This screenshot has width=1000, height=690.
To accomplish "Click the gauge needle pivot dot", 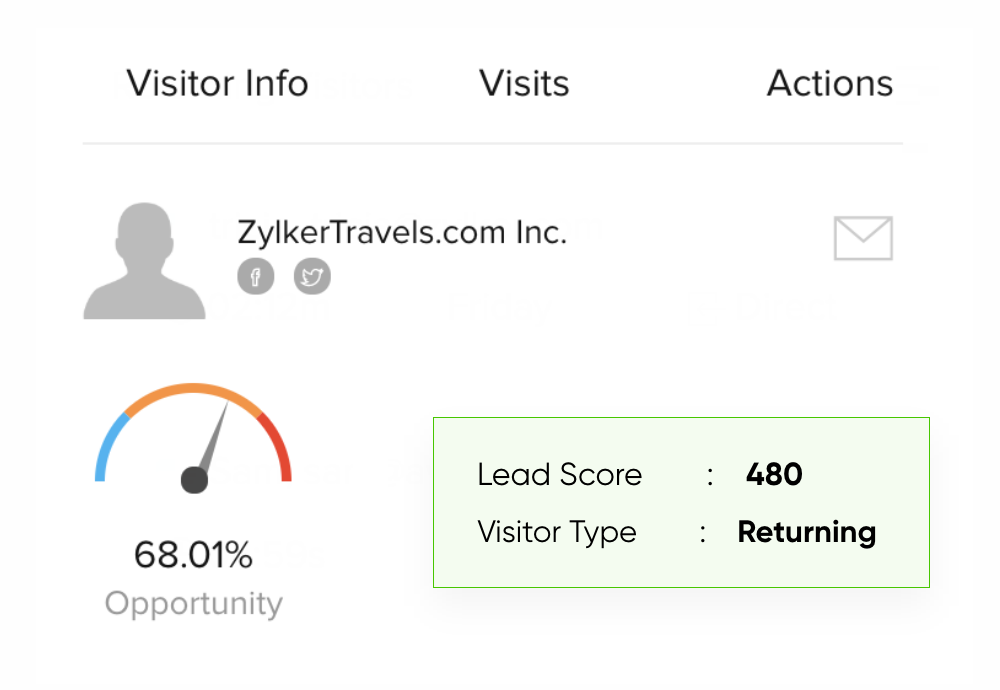I will pyautogui.click(x=194, y=480).
